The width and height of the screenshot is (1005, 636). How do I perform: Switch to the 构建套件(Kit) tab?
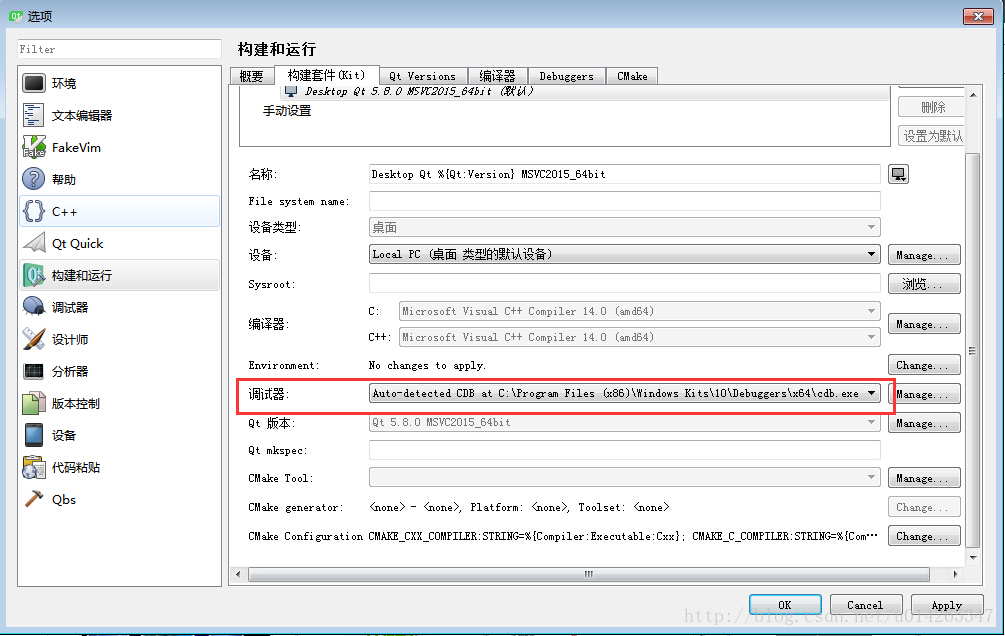326,75
